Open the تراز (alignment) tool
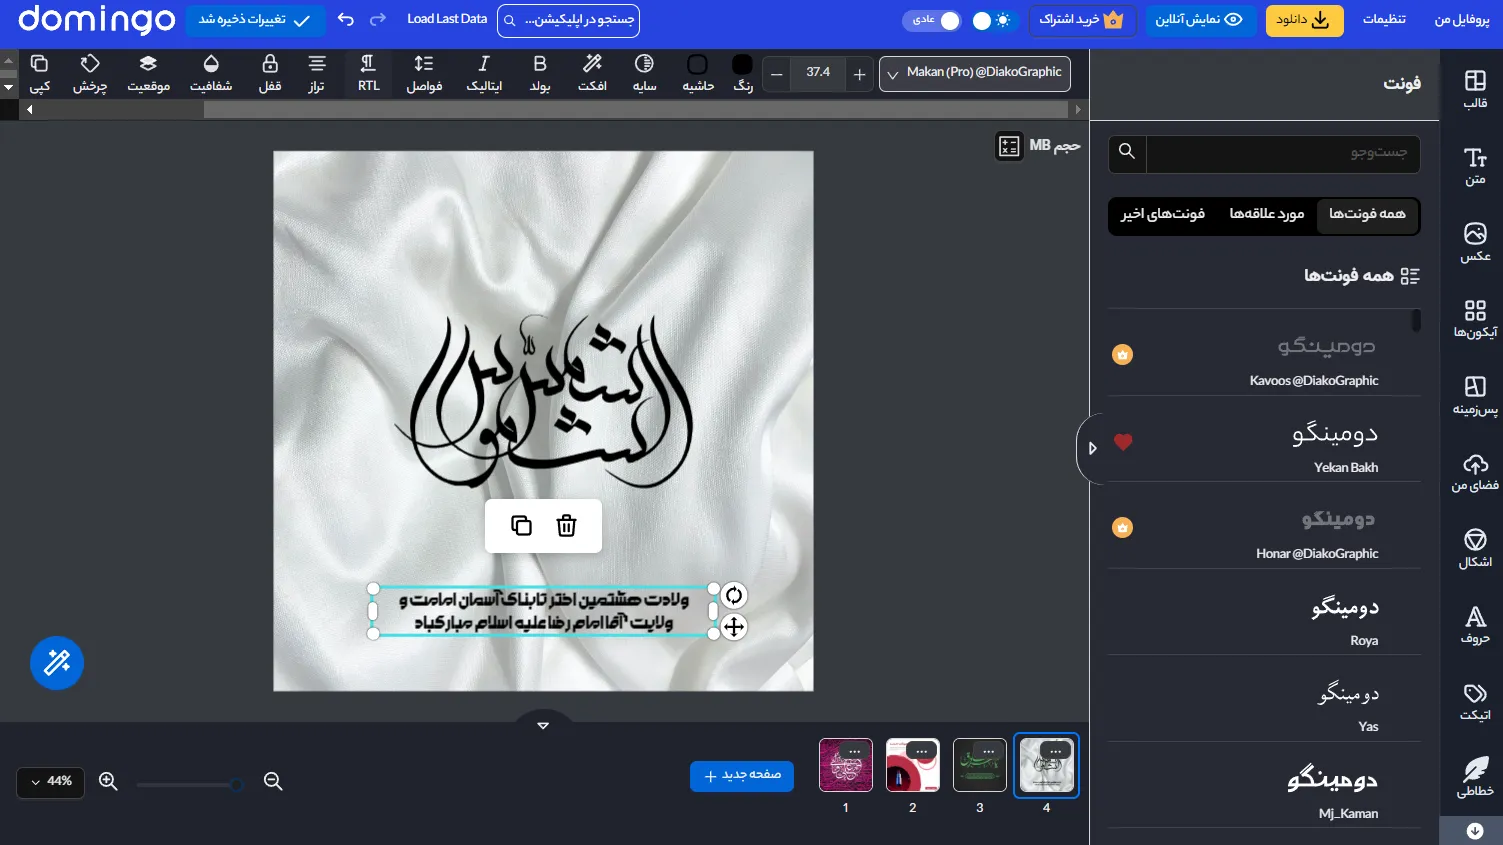1503x845 pixels. 317,73
